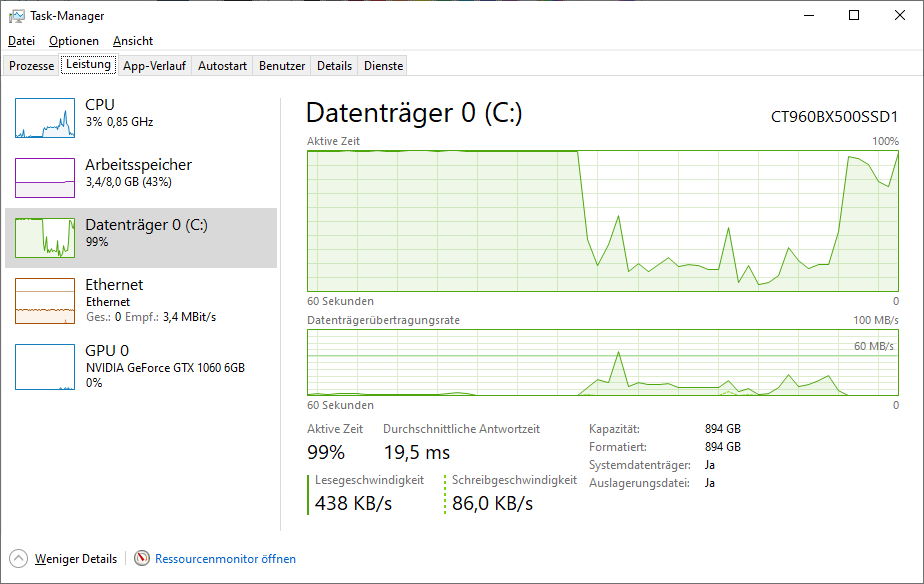Switch to the Autostart tab
The height and width of the screenshot is (584, 924).
(222, 66)
